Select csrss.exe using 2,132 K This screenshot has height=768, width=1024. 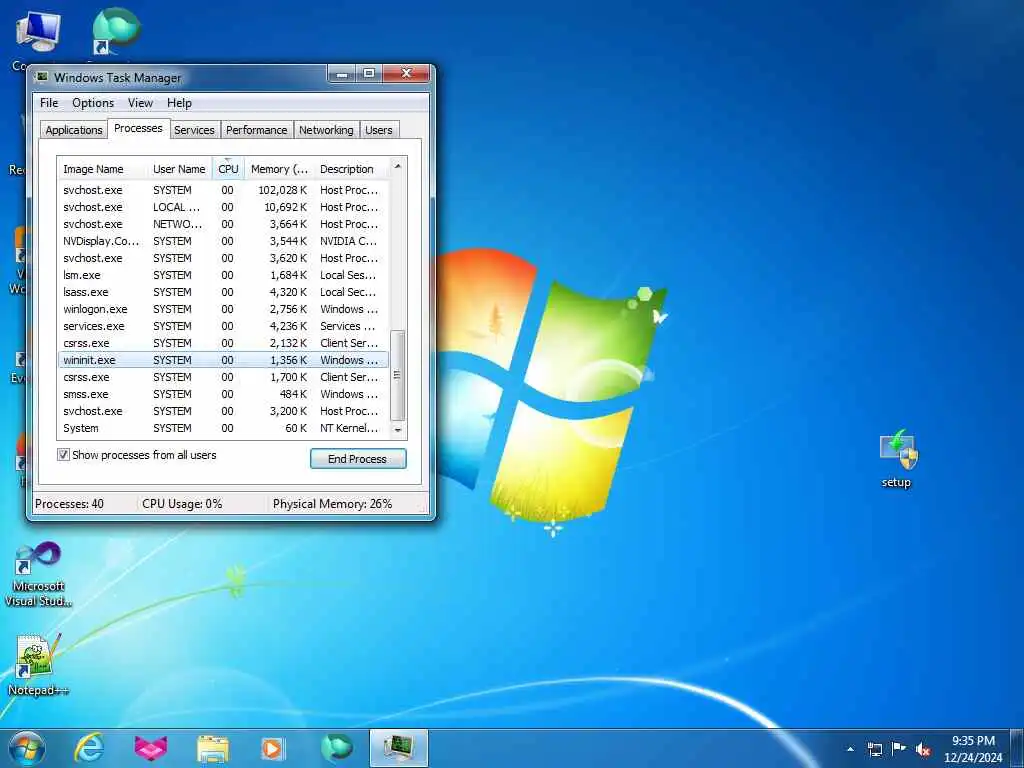pyautogui.click(x=223, y=343)
